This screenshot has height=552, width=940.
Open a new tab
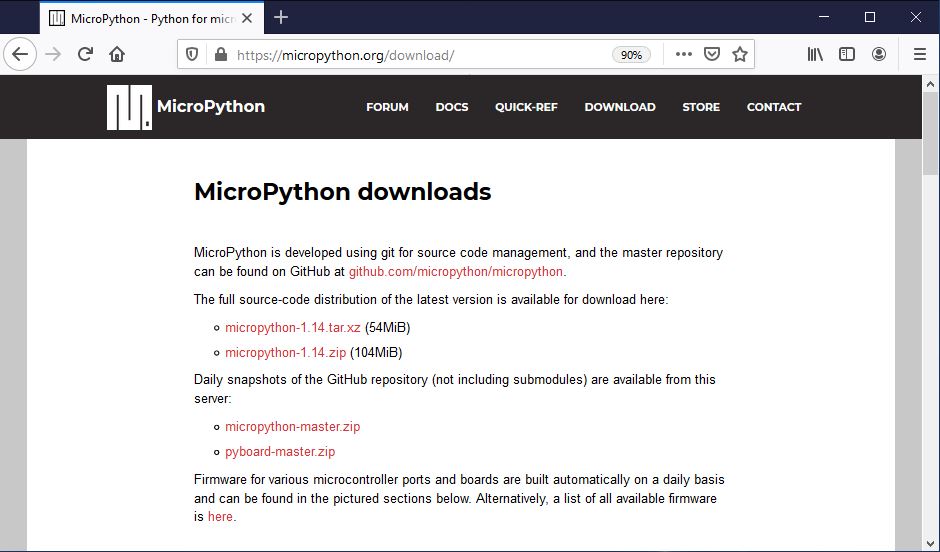pos(281,17)
